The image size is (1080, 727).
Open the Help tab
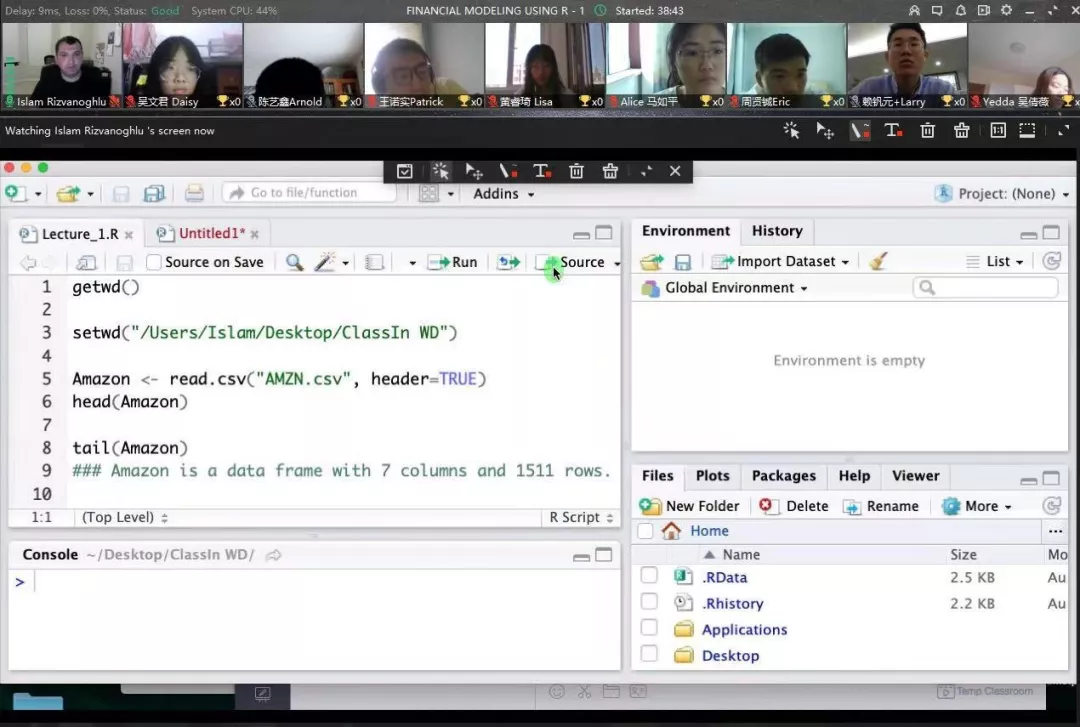click(854, 475)
